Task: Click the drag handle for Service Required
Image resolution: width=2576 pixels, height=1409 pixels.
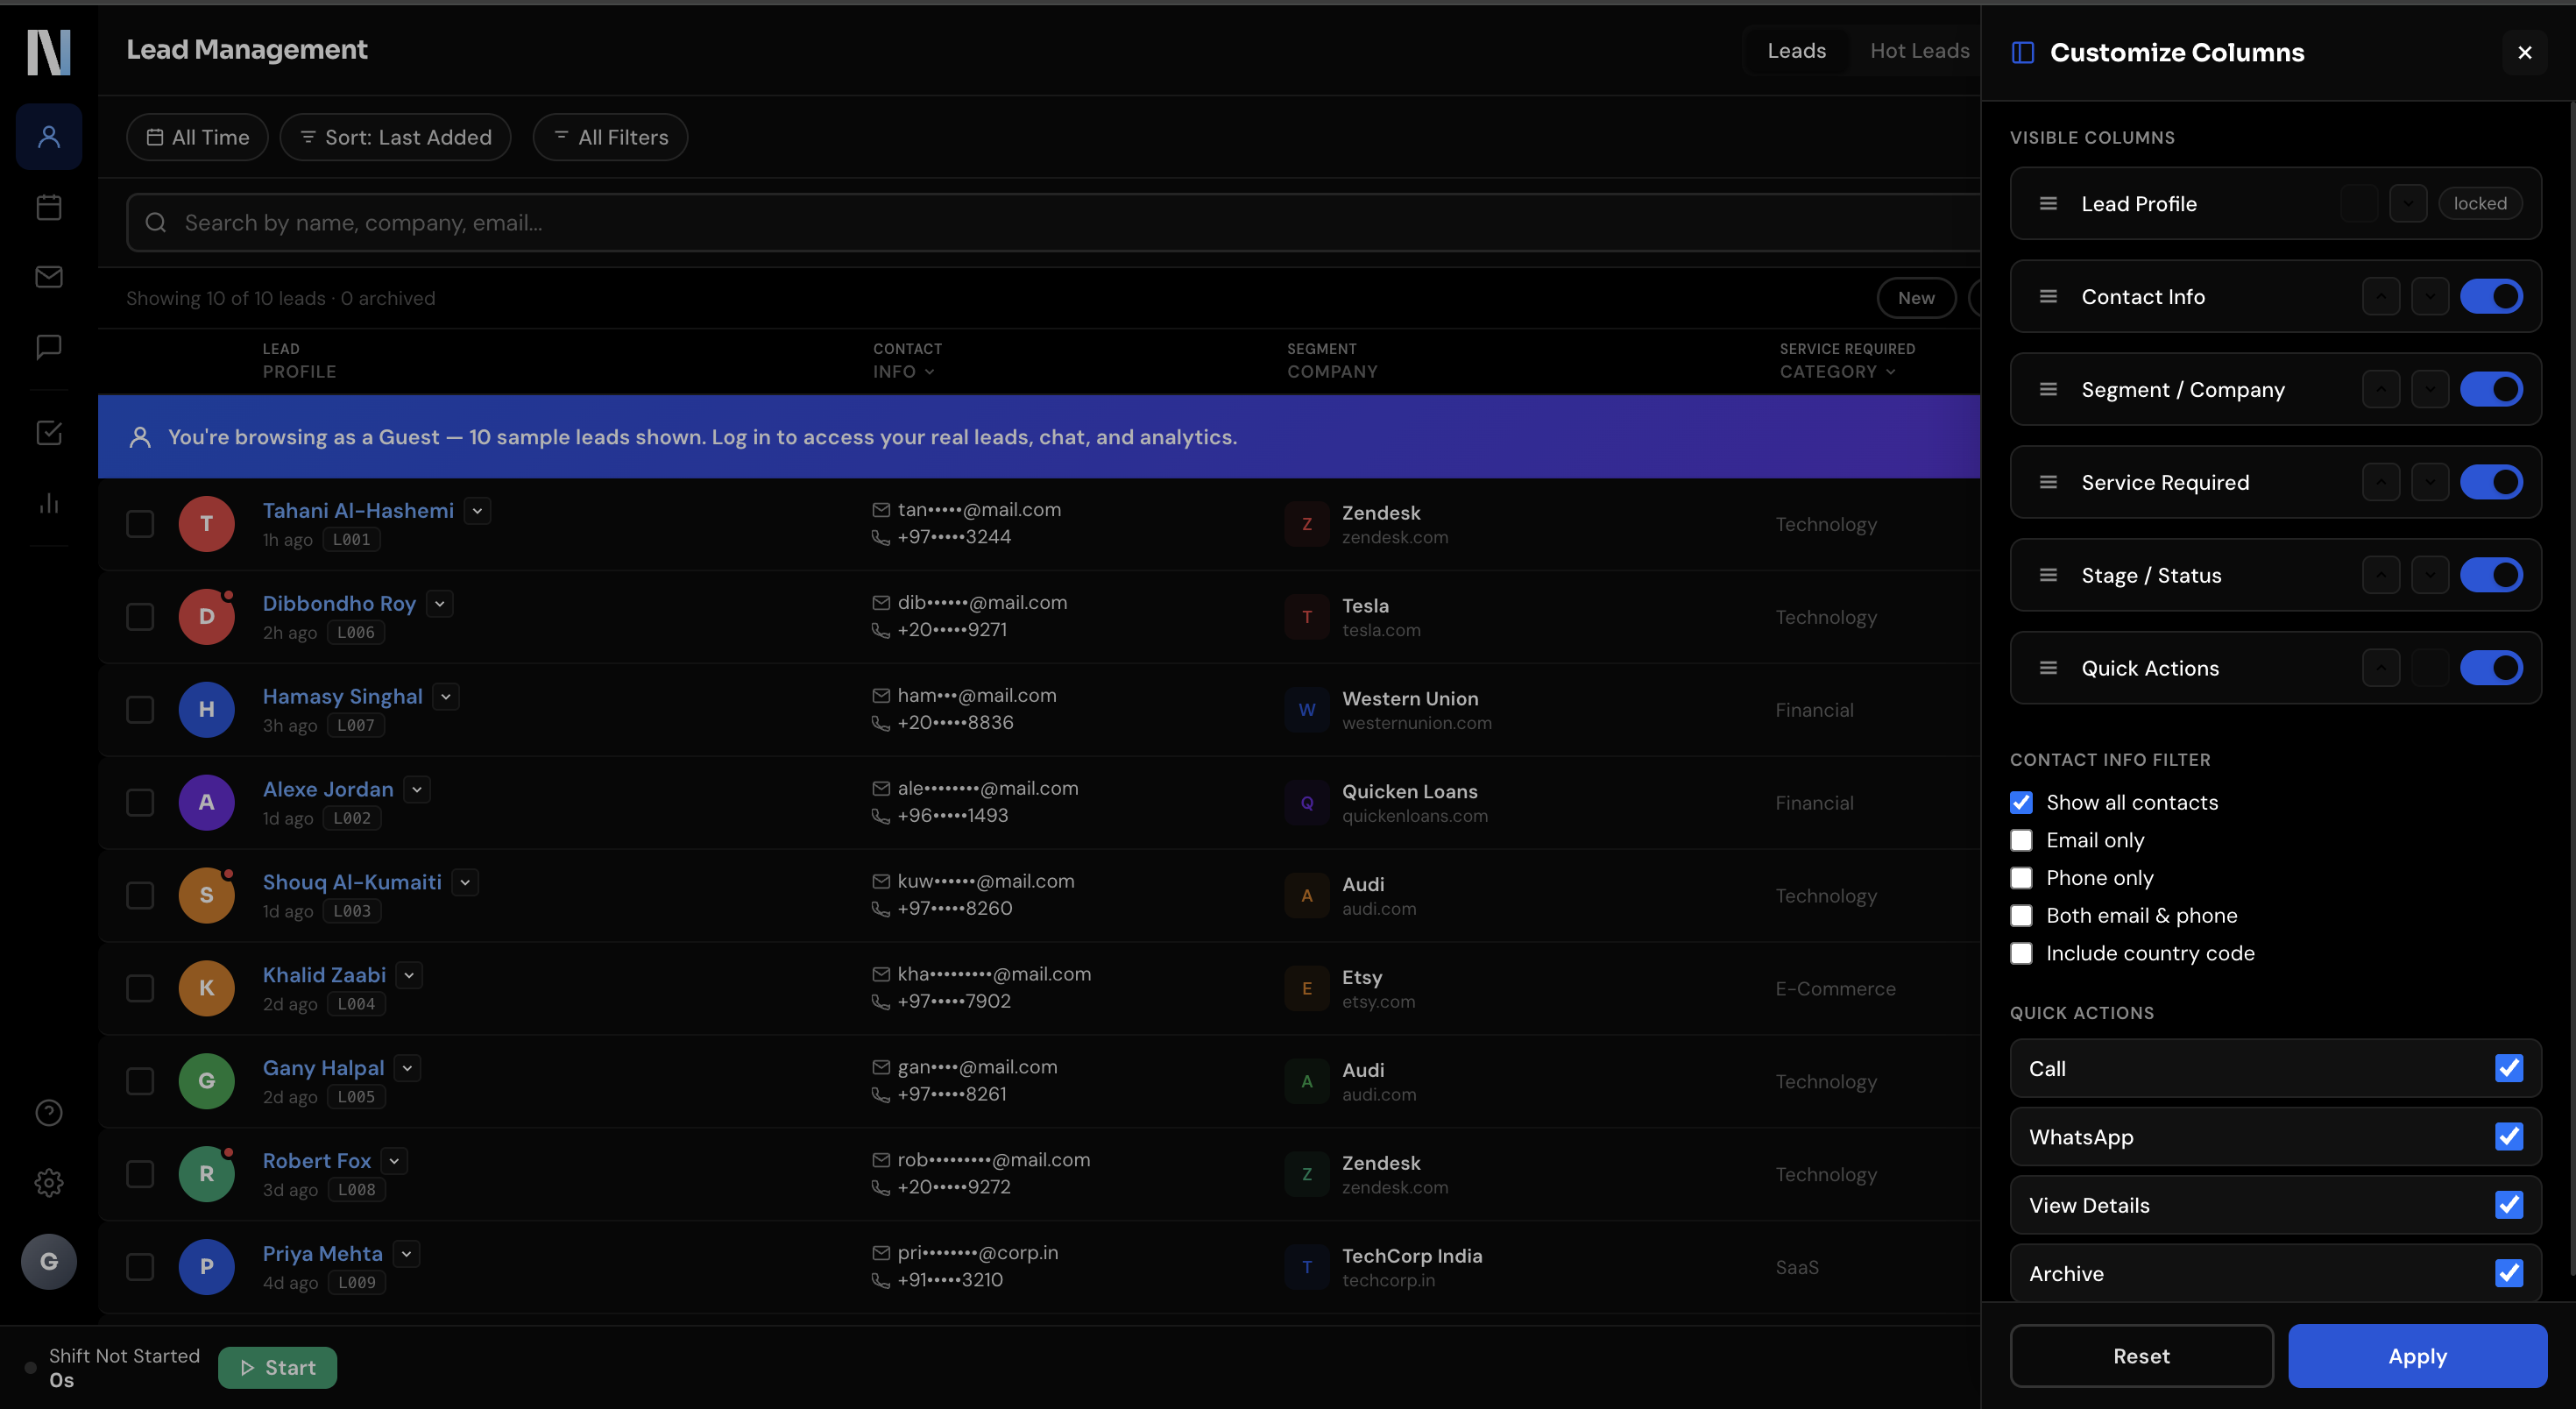Action: pos(2048,482)
